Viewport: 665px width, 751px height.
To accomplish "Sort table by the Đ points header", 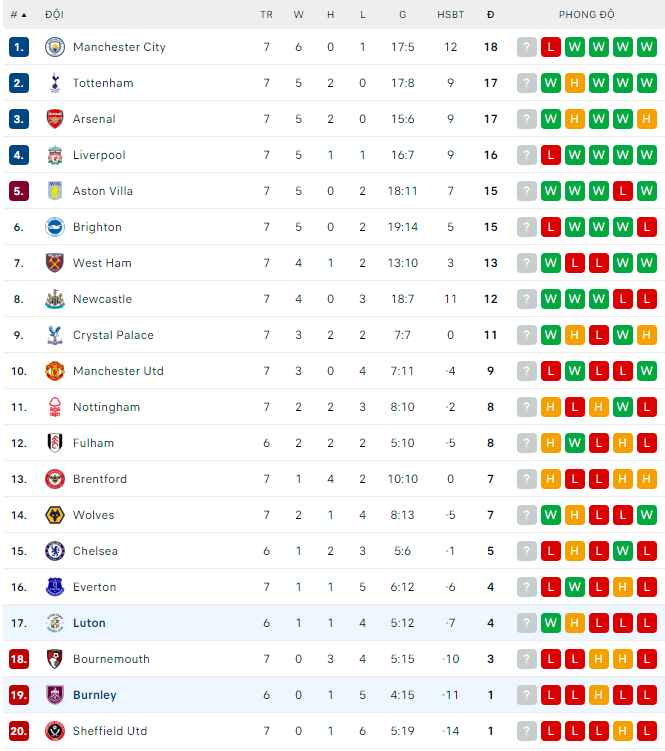I will (x=490, y=15).
